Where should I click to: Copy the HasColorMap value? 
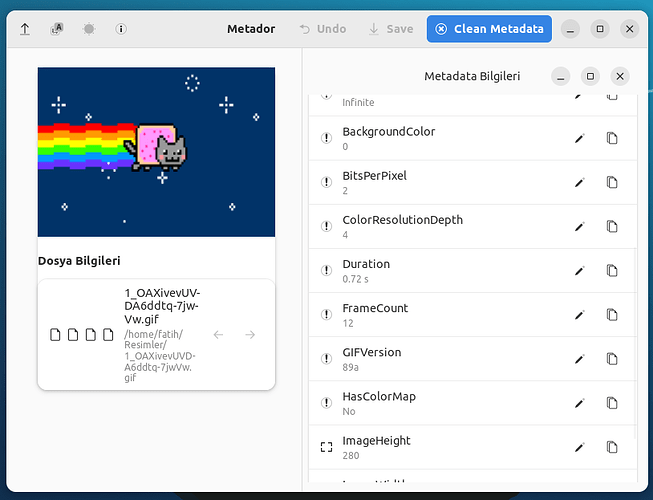(612, 403)
